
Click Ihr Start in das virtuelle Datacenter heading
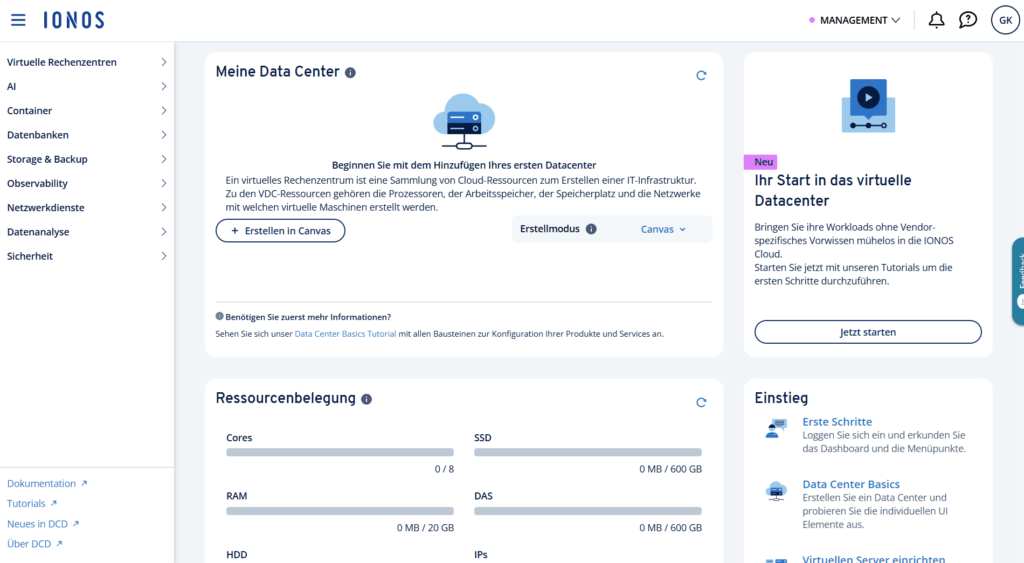coord(833,190)
